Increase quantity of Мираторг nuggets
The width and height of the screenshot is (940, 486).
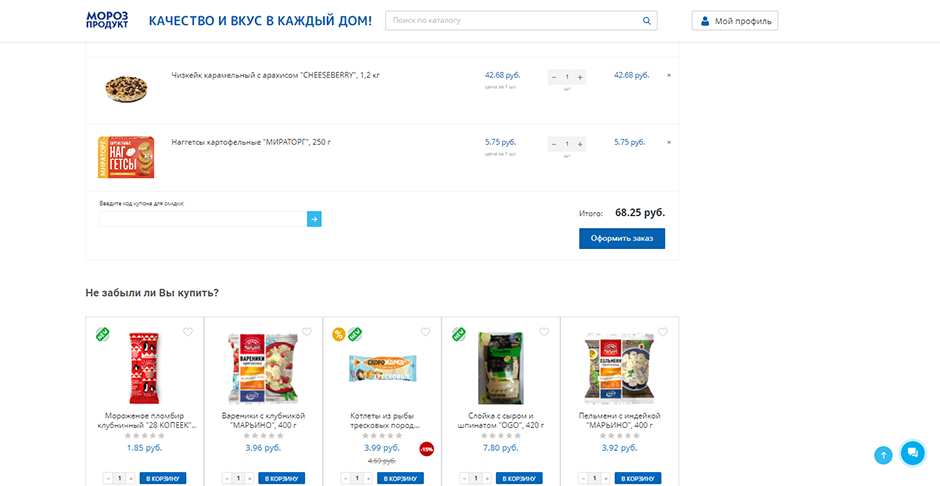click(x=580, y=144)
